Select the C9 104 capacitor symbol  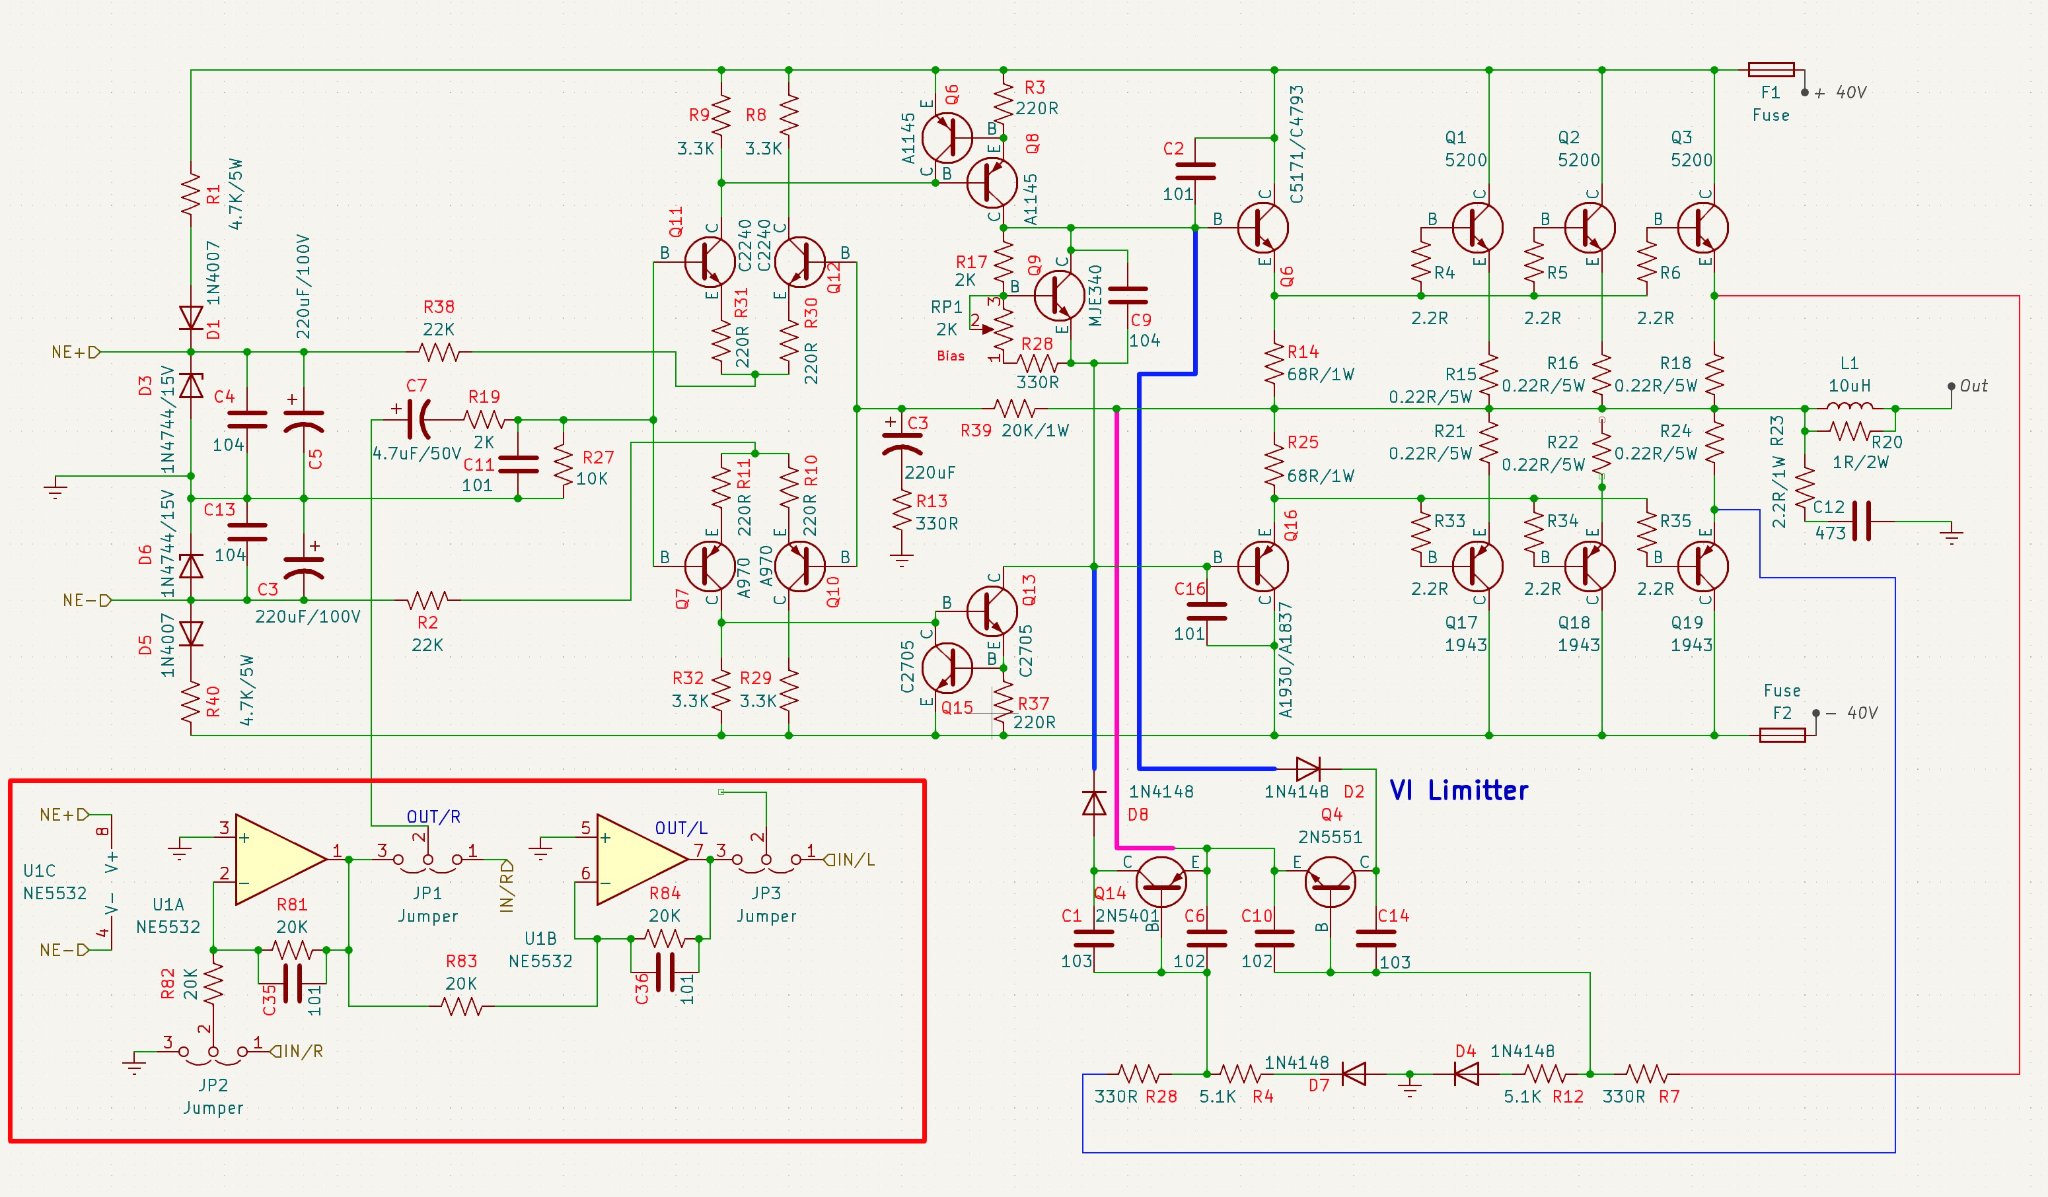click(1128, 295)
